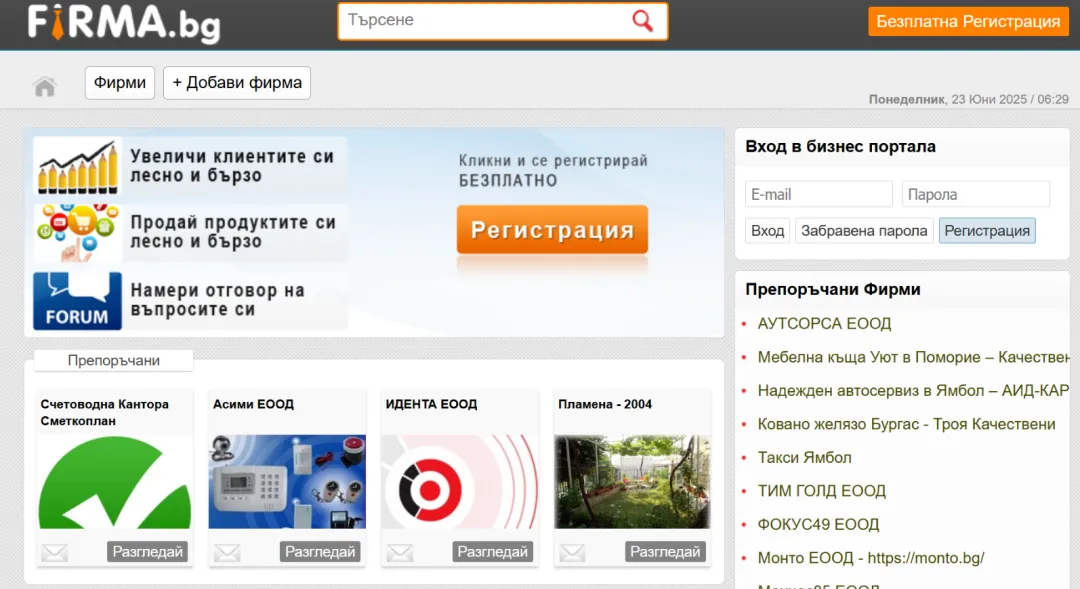The width and height of the screenshot is (1080, 589).
Task: Open Надежден автосервиз в Ямбол link
Action: pos(913,391)
